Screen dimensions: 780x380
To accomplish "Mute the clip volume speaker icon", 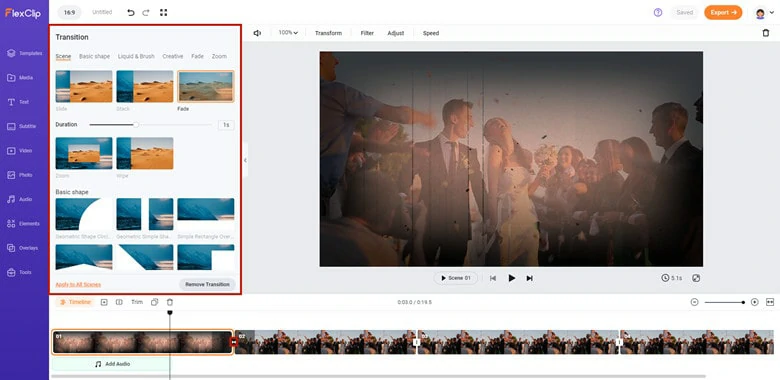I will click(257, 33).
